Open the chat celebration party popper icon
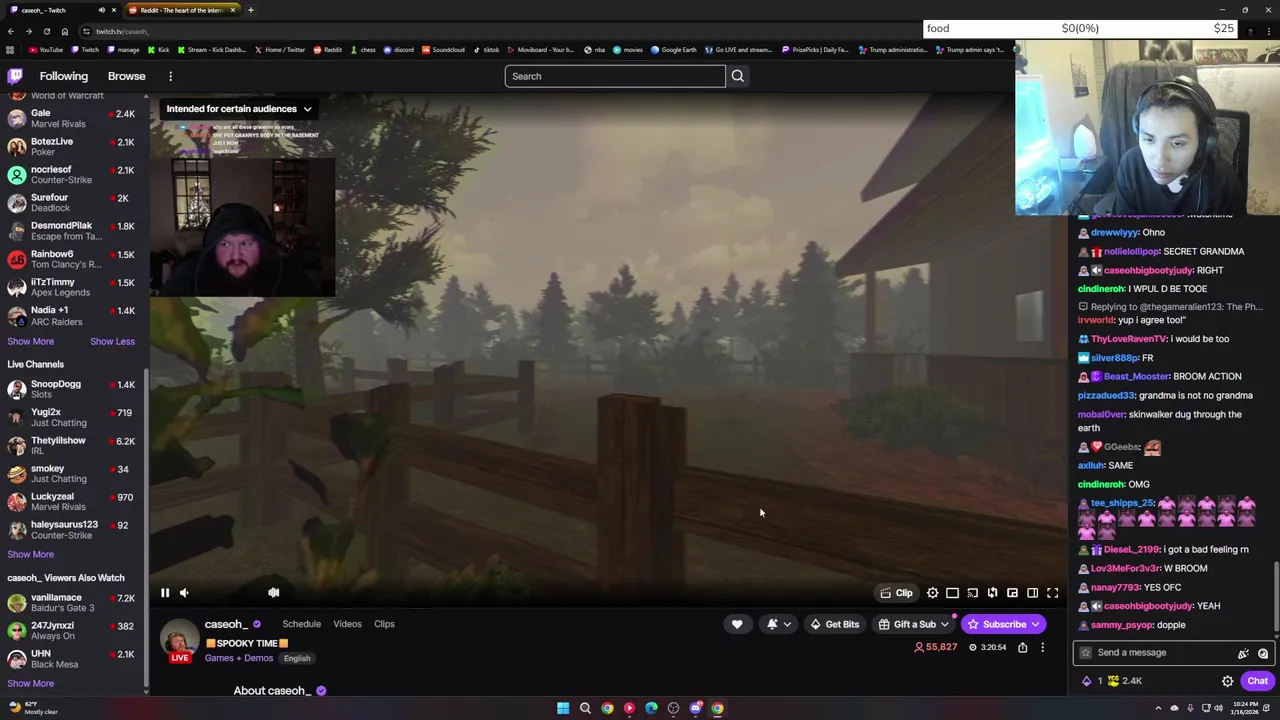 pyautogui.click(x=1243, y=653)
